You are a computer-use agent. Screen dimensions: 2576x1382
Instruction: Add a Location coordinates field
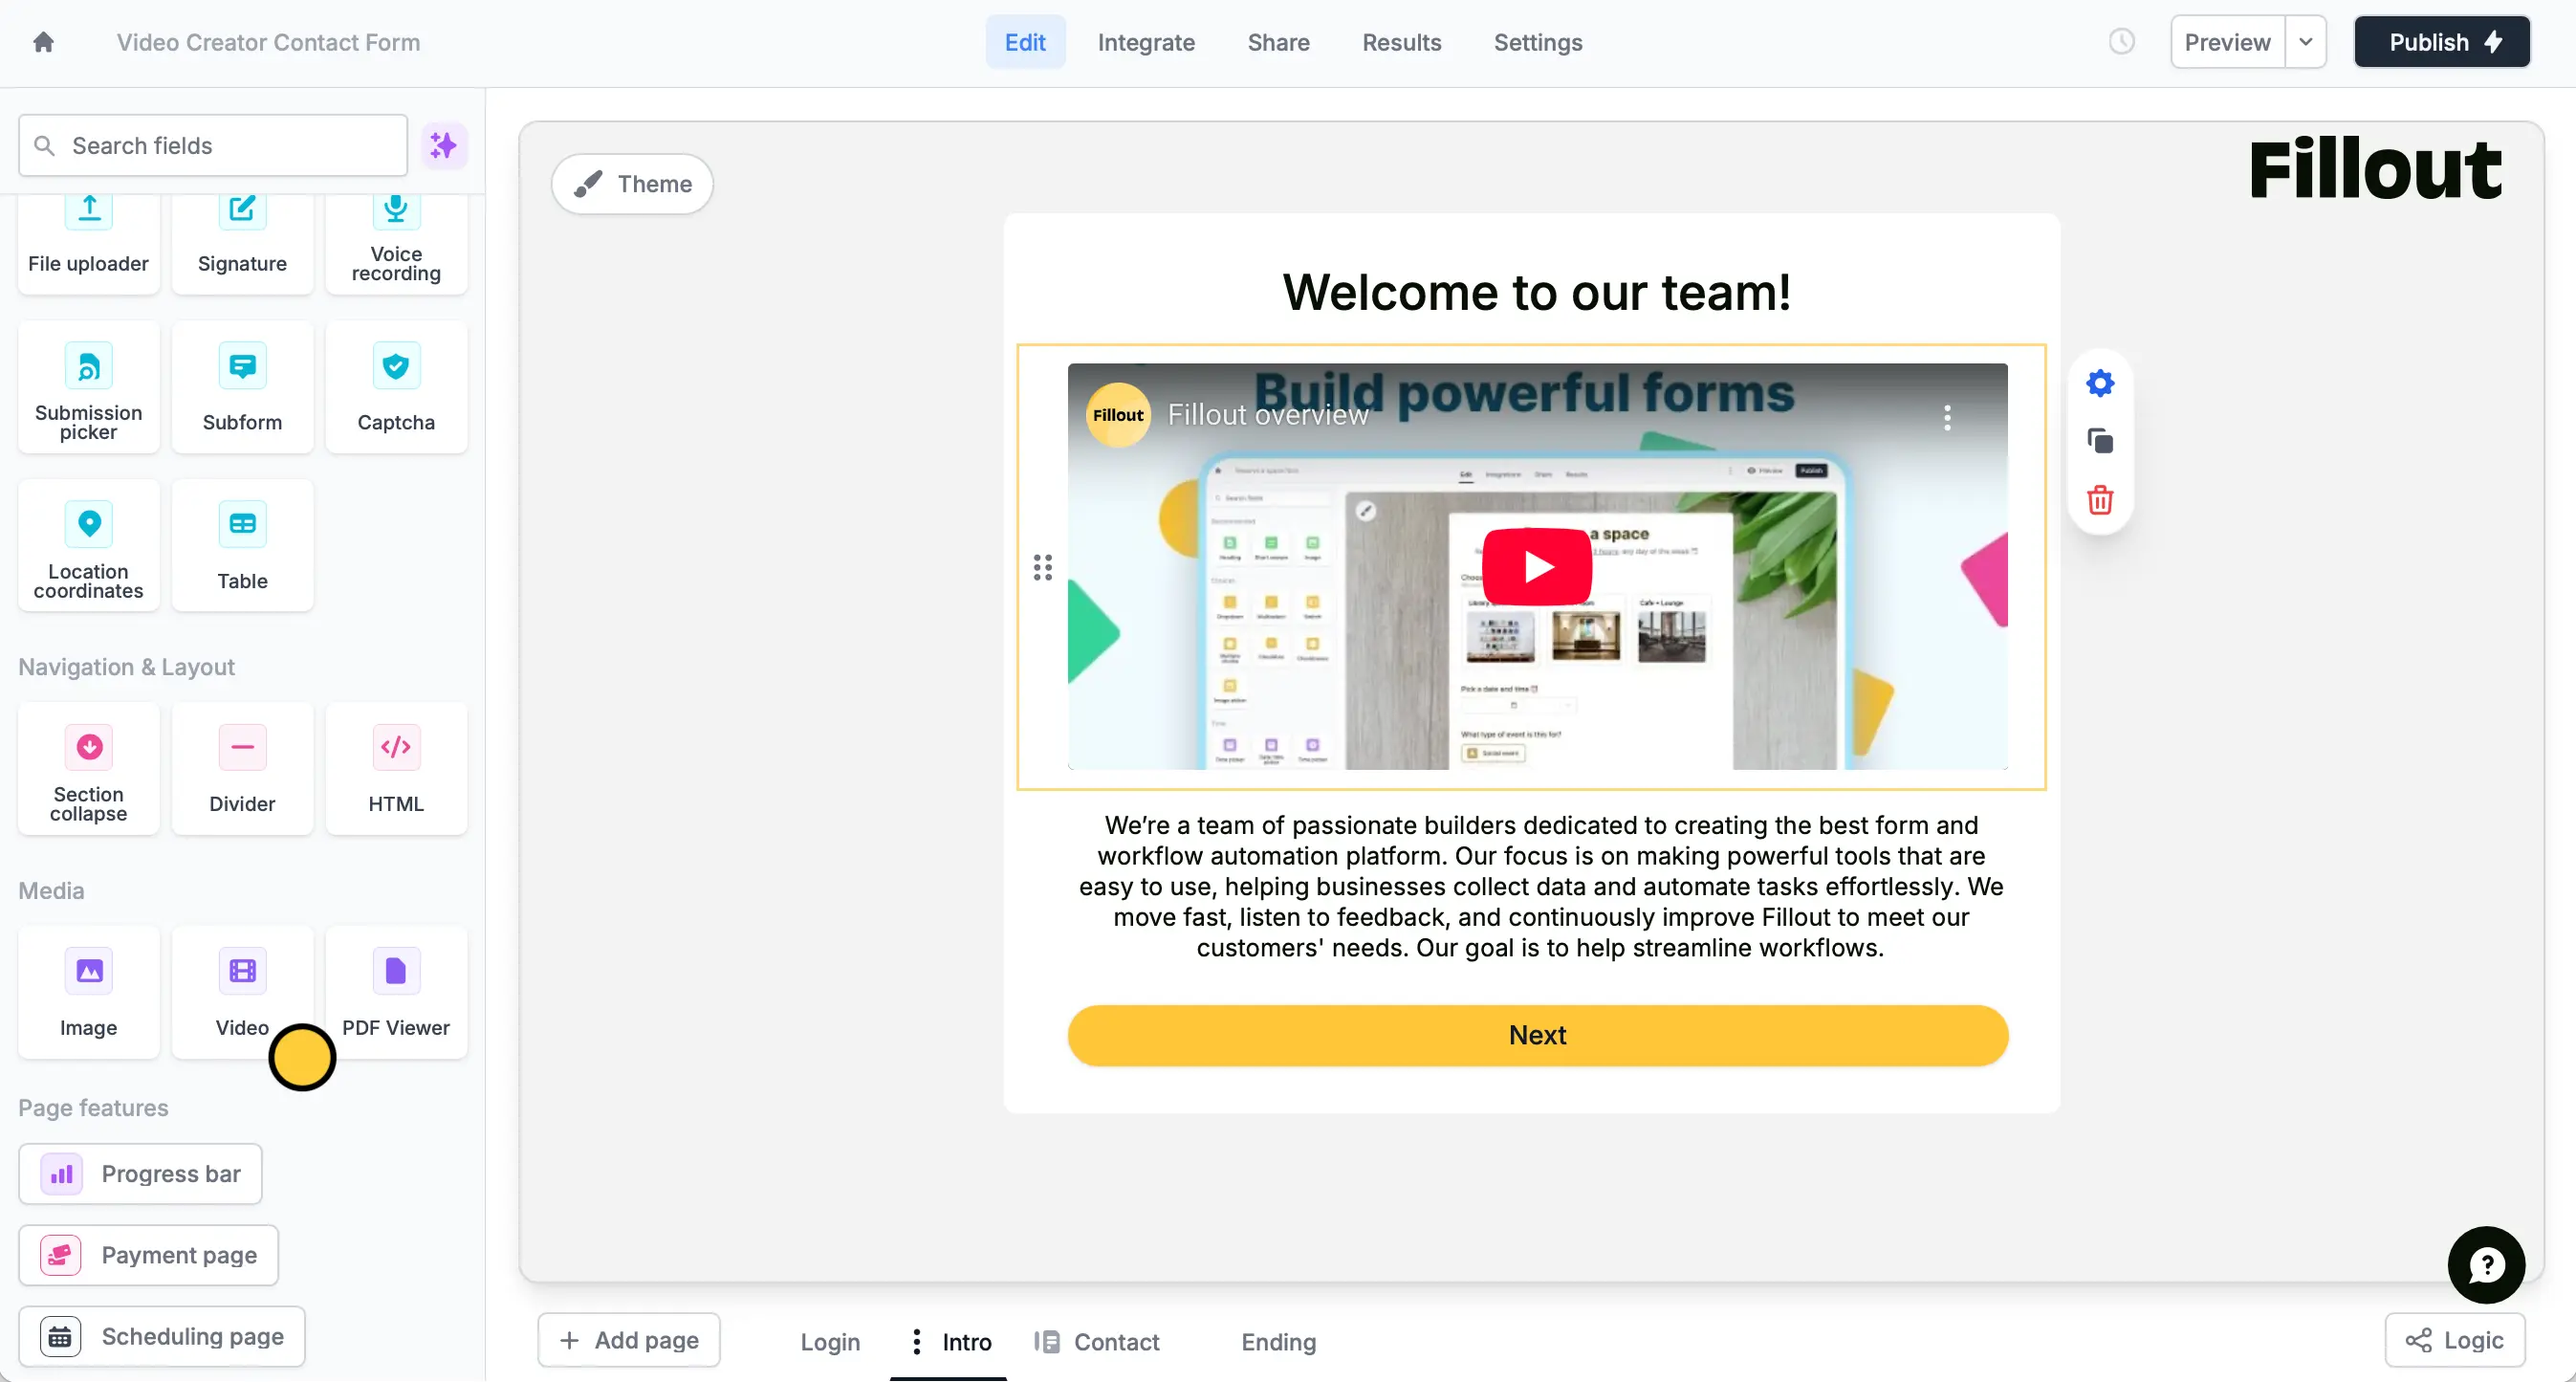click(x=88, y=545)
